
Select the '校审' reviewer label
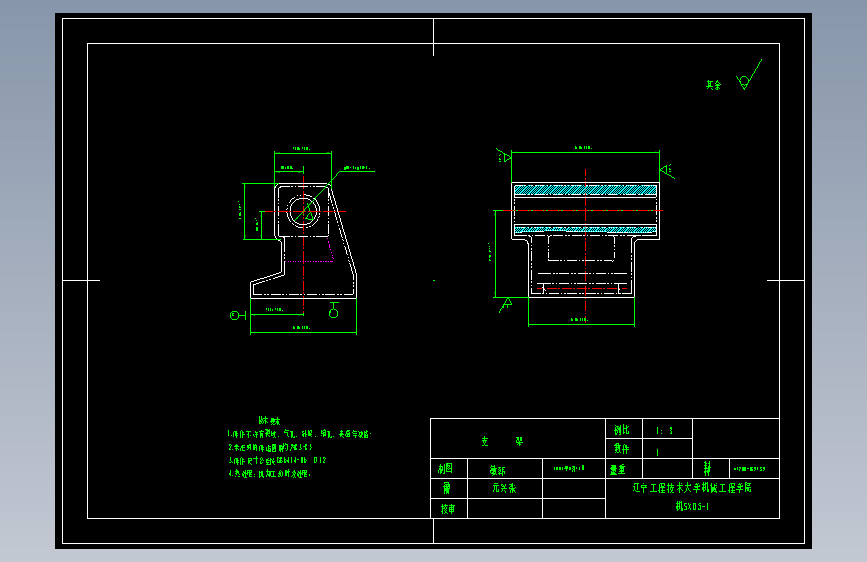448,509
